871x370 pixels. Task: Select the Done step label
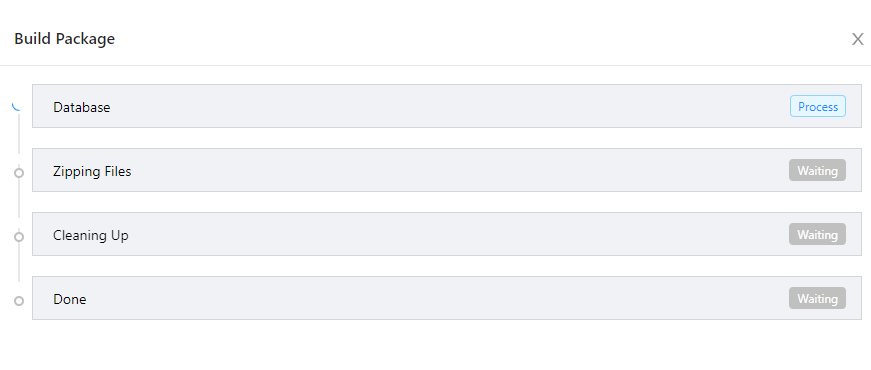69,299
